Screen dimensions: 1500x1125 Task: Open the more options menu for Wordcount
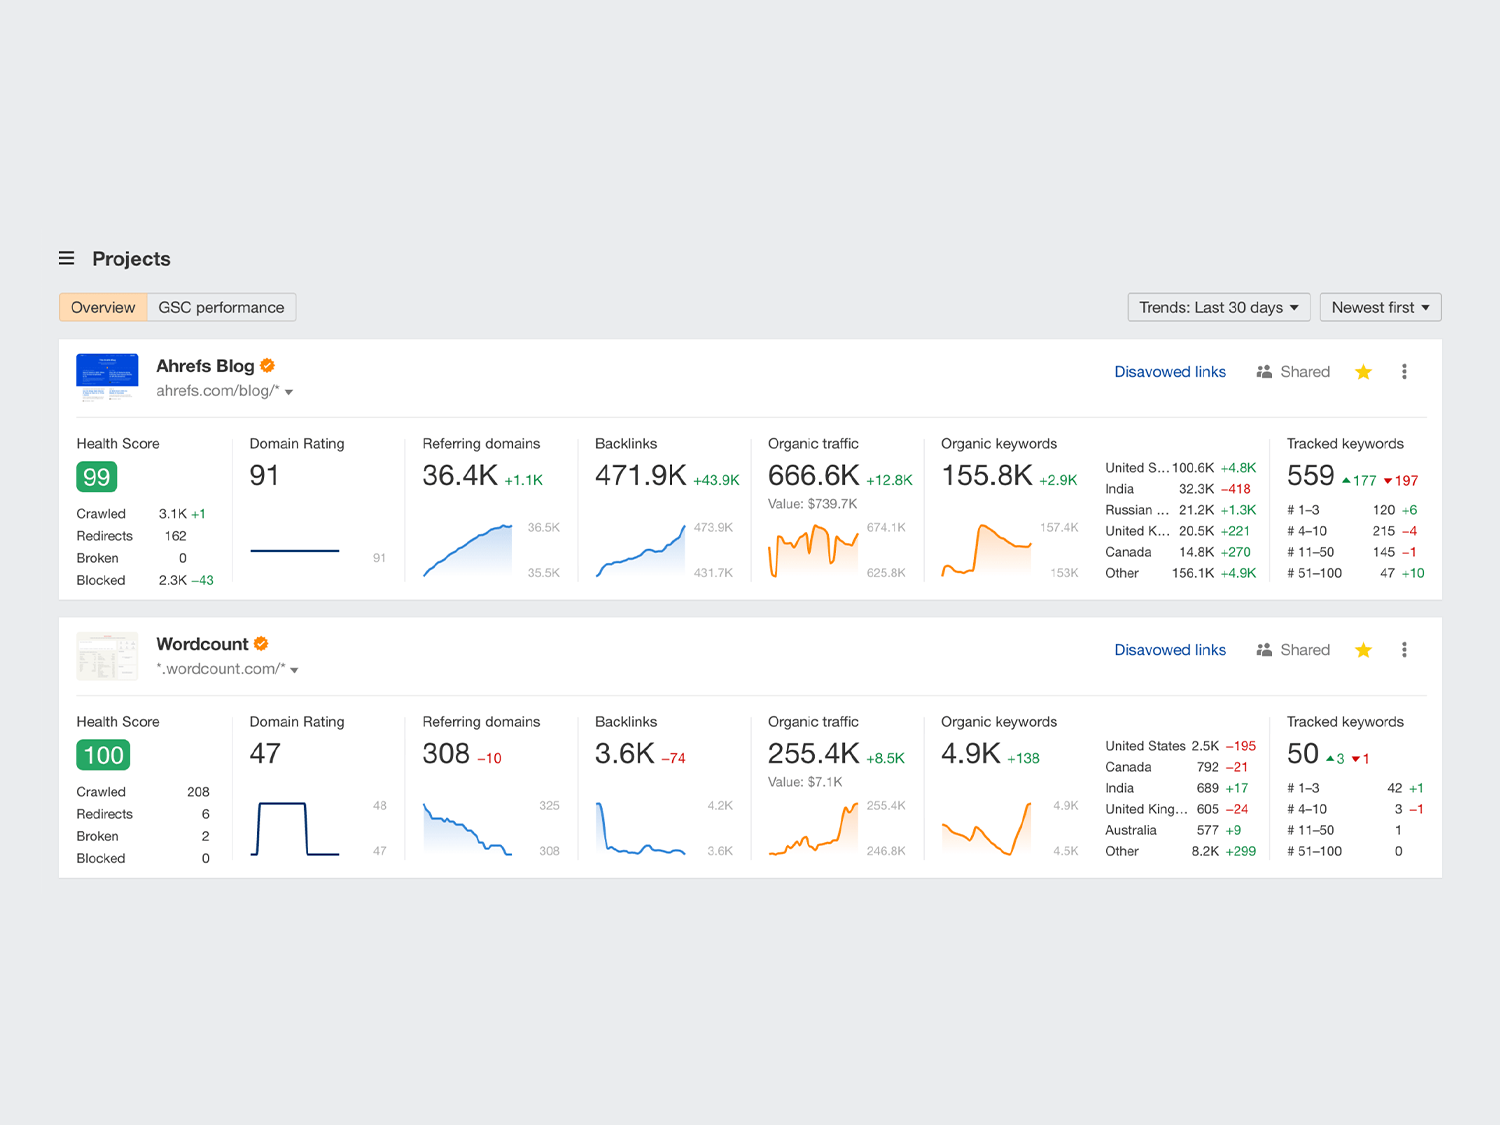tap(1404, 650)
